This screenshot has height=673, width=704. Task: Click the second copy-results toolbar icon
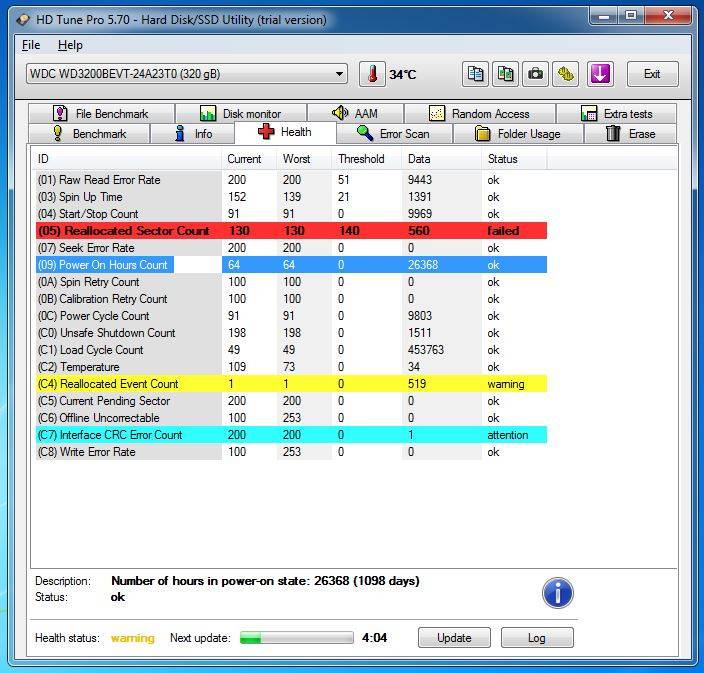tap(506, 74)
